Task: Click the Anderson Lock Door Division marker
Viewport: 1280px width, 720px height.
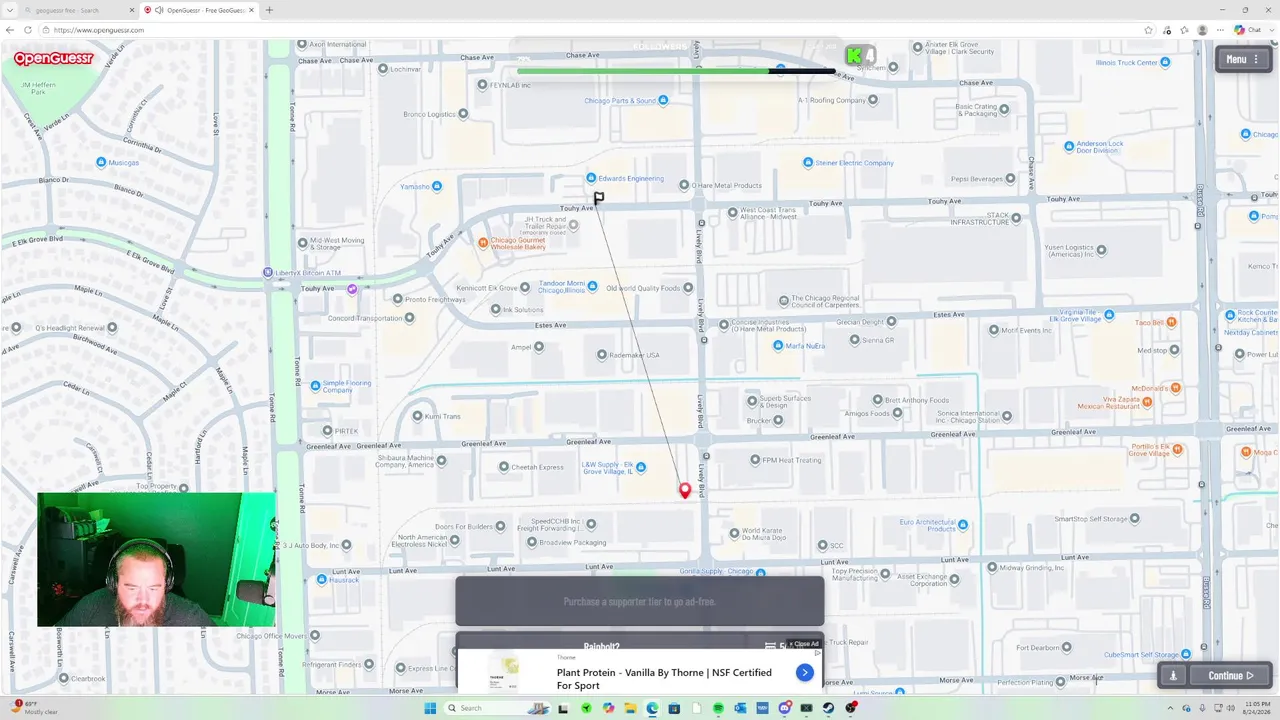Action: click(1067, 146)
